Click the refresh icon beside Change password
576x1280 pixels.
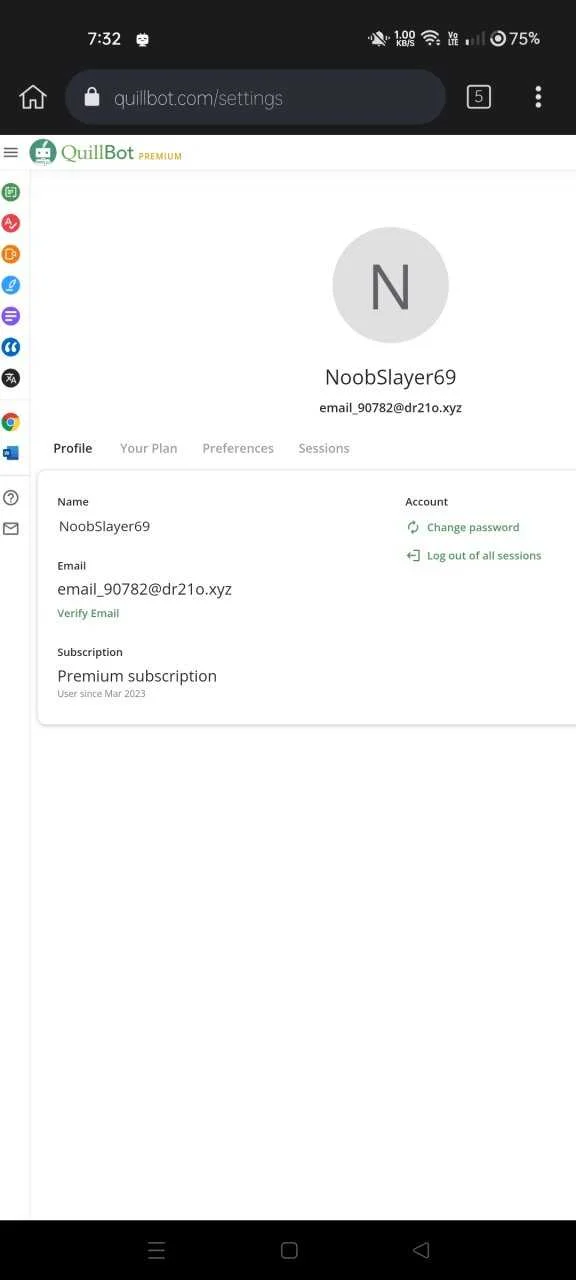(413, 527)
